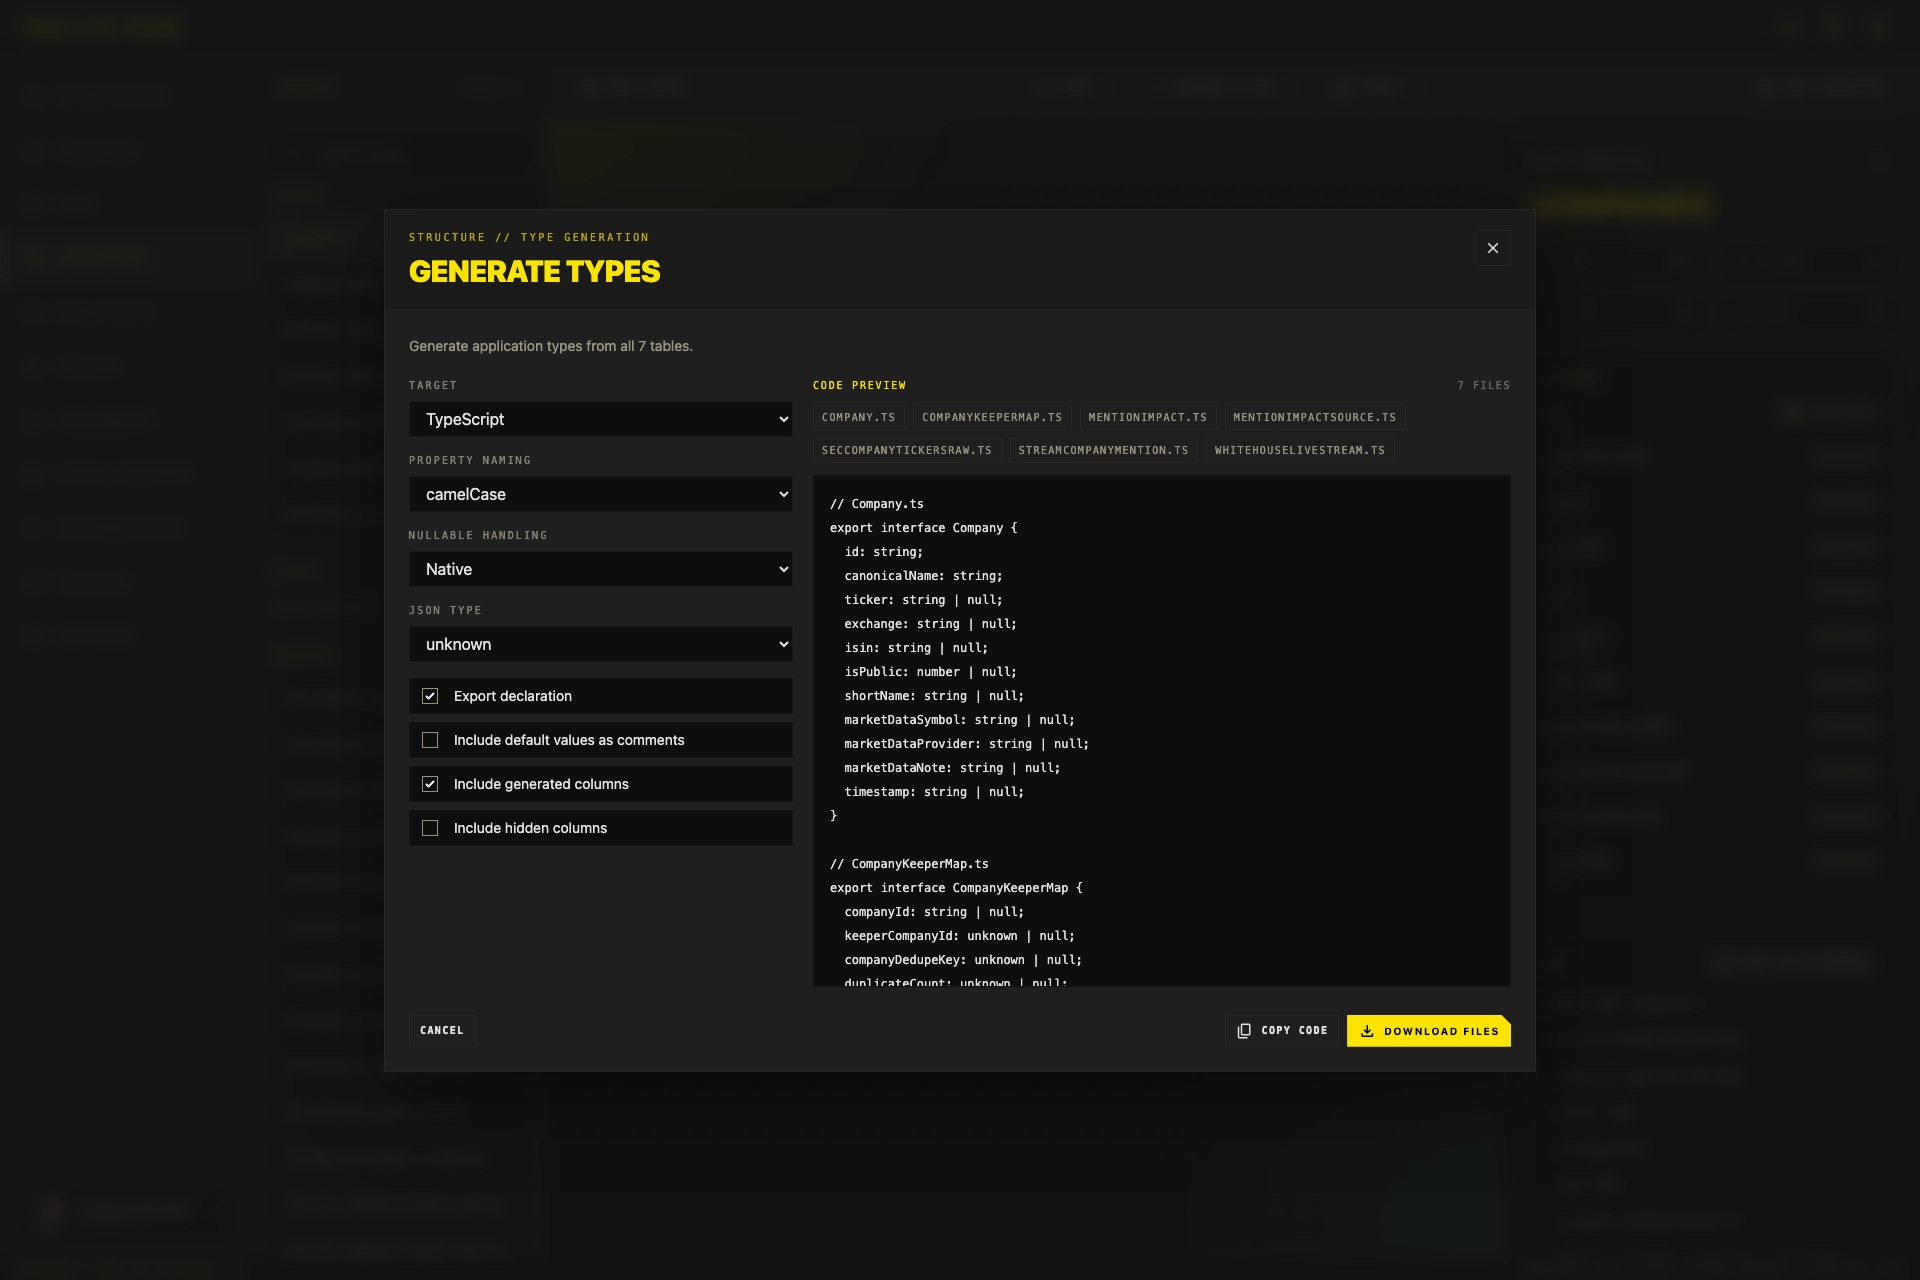Click the 'marketDataProvider: string | null;' line
1920x1280 pixels.
(966, 744)
